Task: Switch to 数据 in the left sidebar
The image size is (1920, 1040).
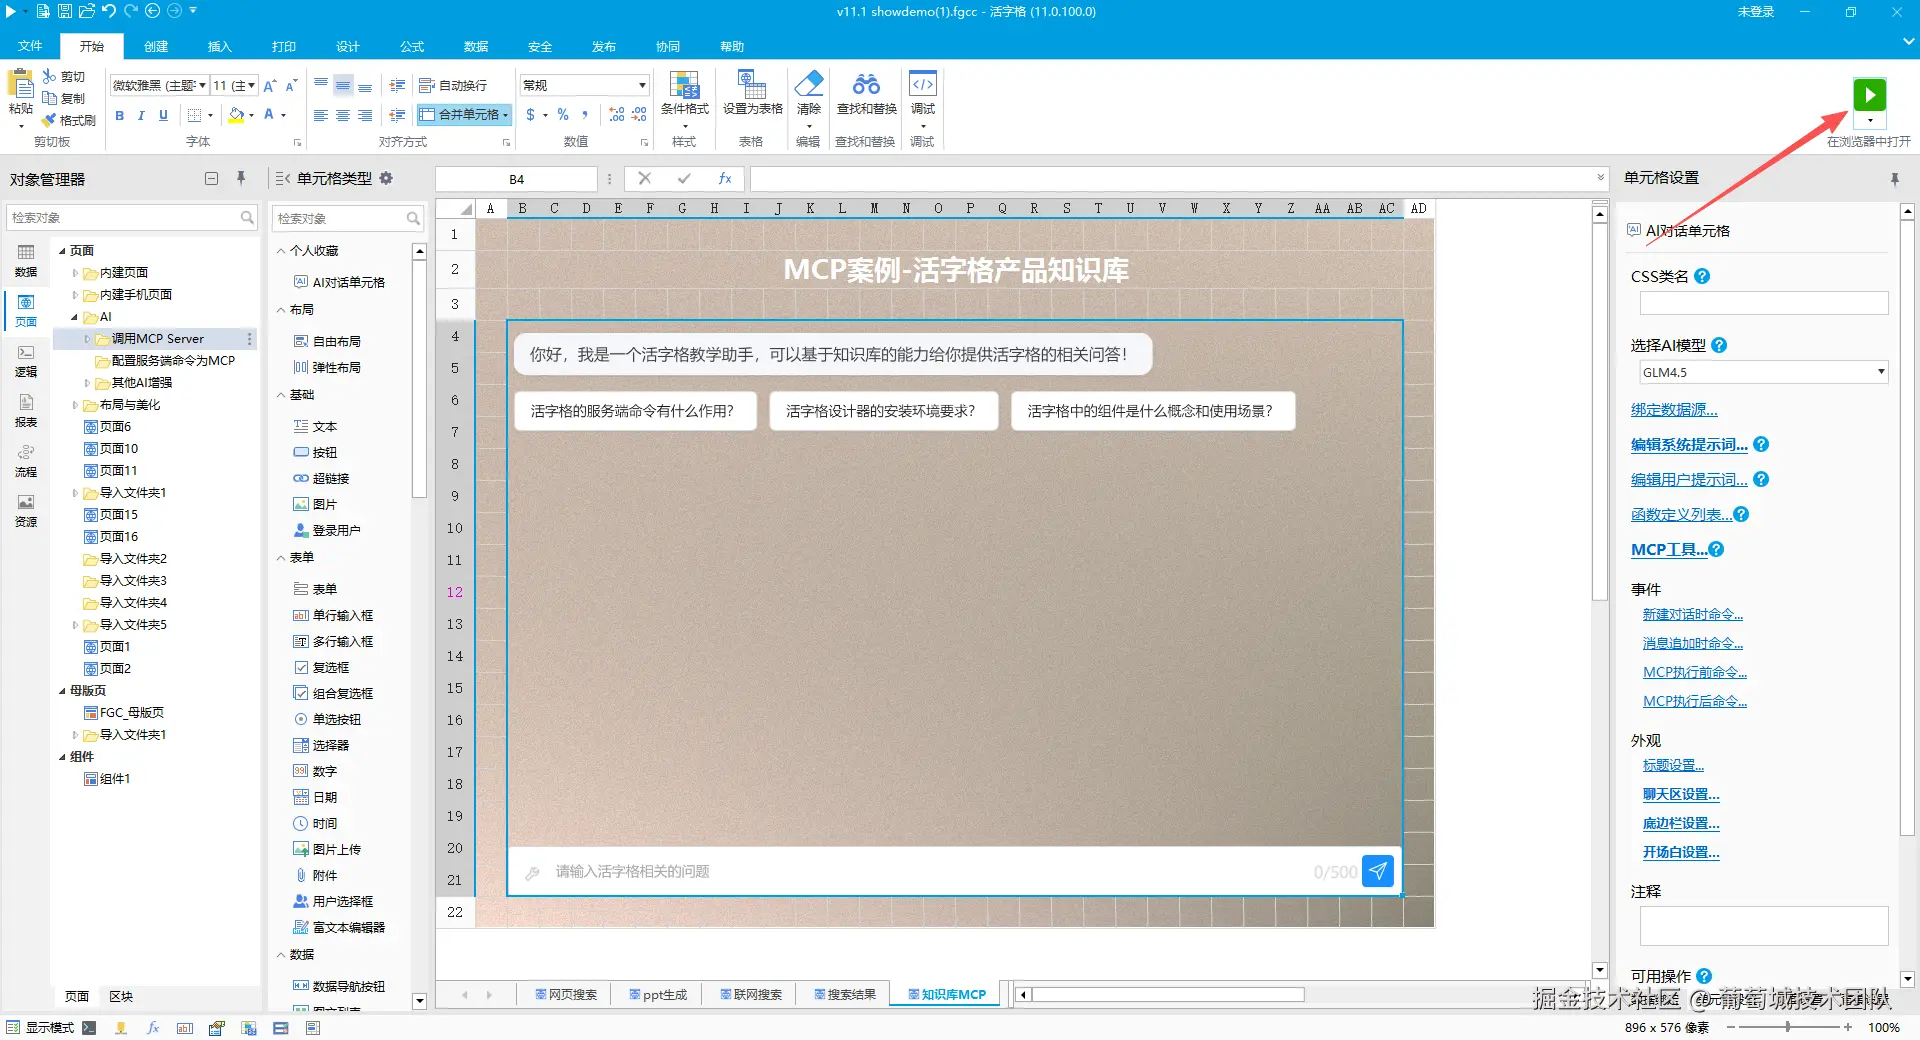Action: pyautogui.click(x=26, y=260)
